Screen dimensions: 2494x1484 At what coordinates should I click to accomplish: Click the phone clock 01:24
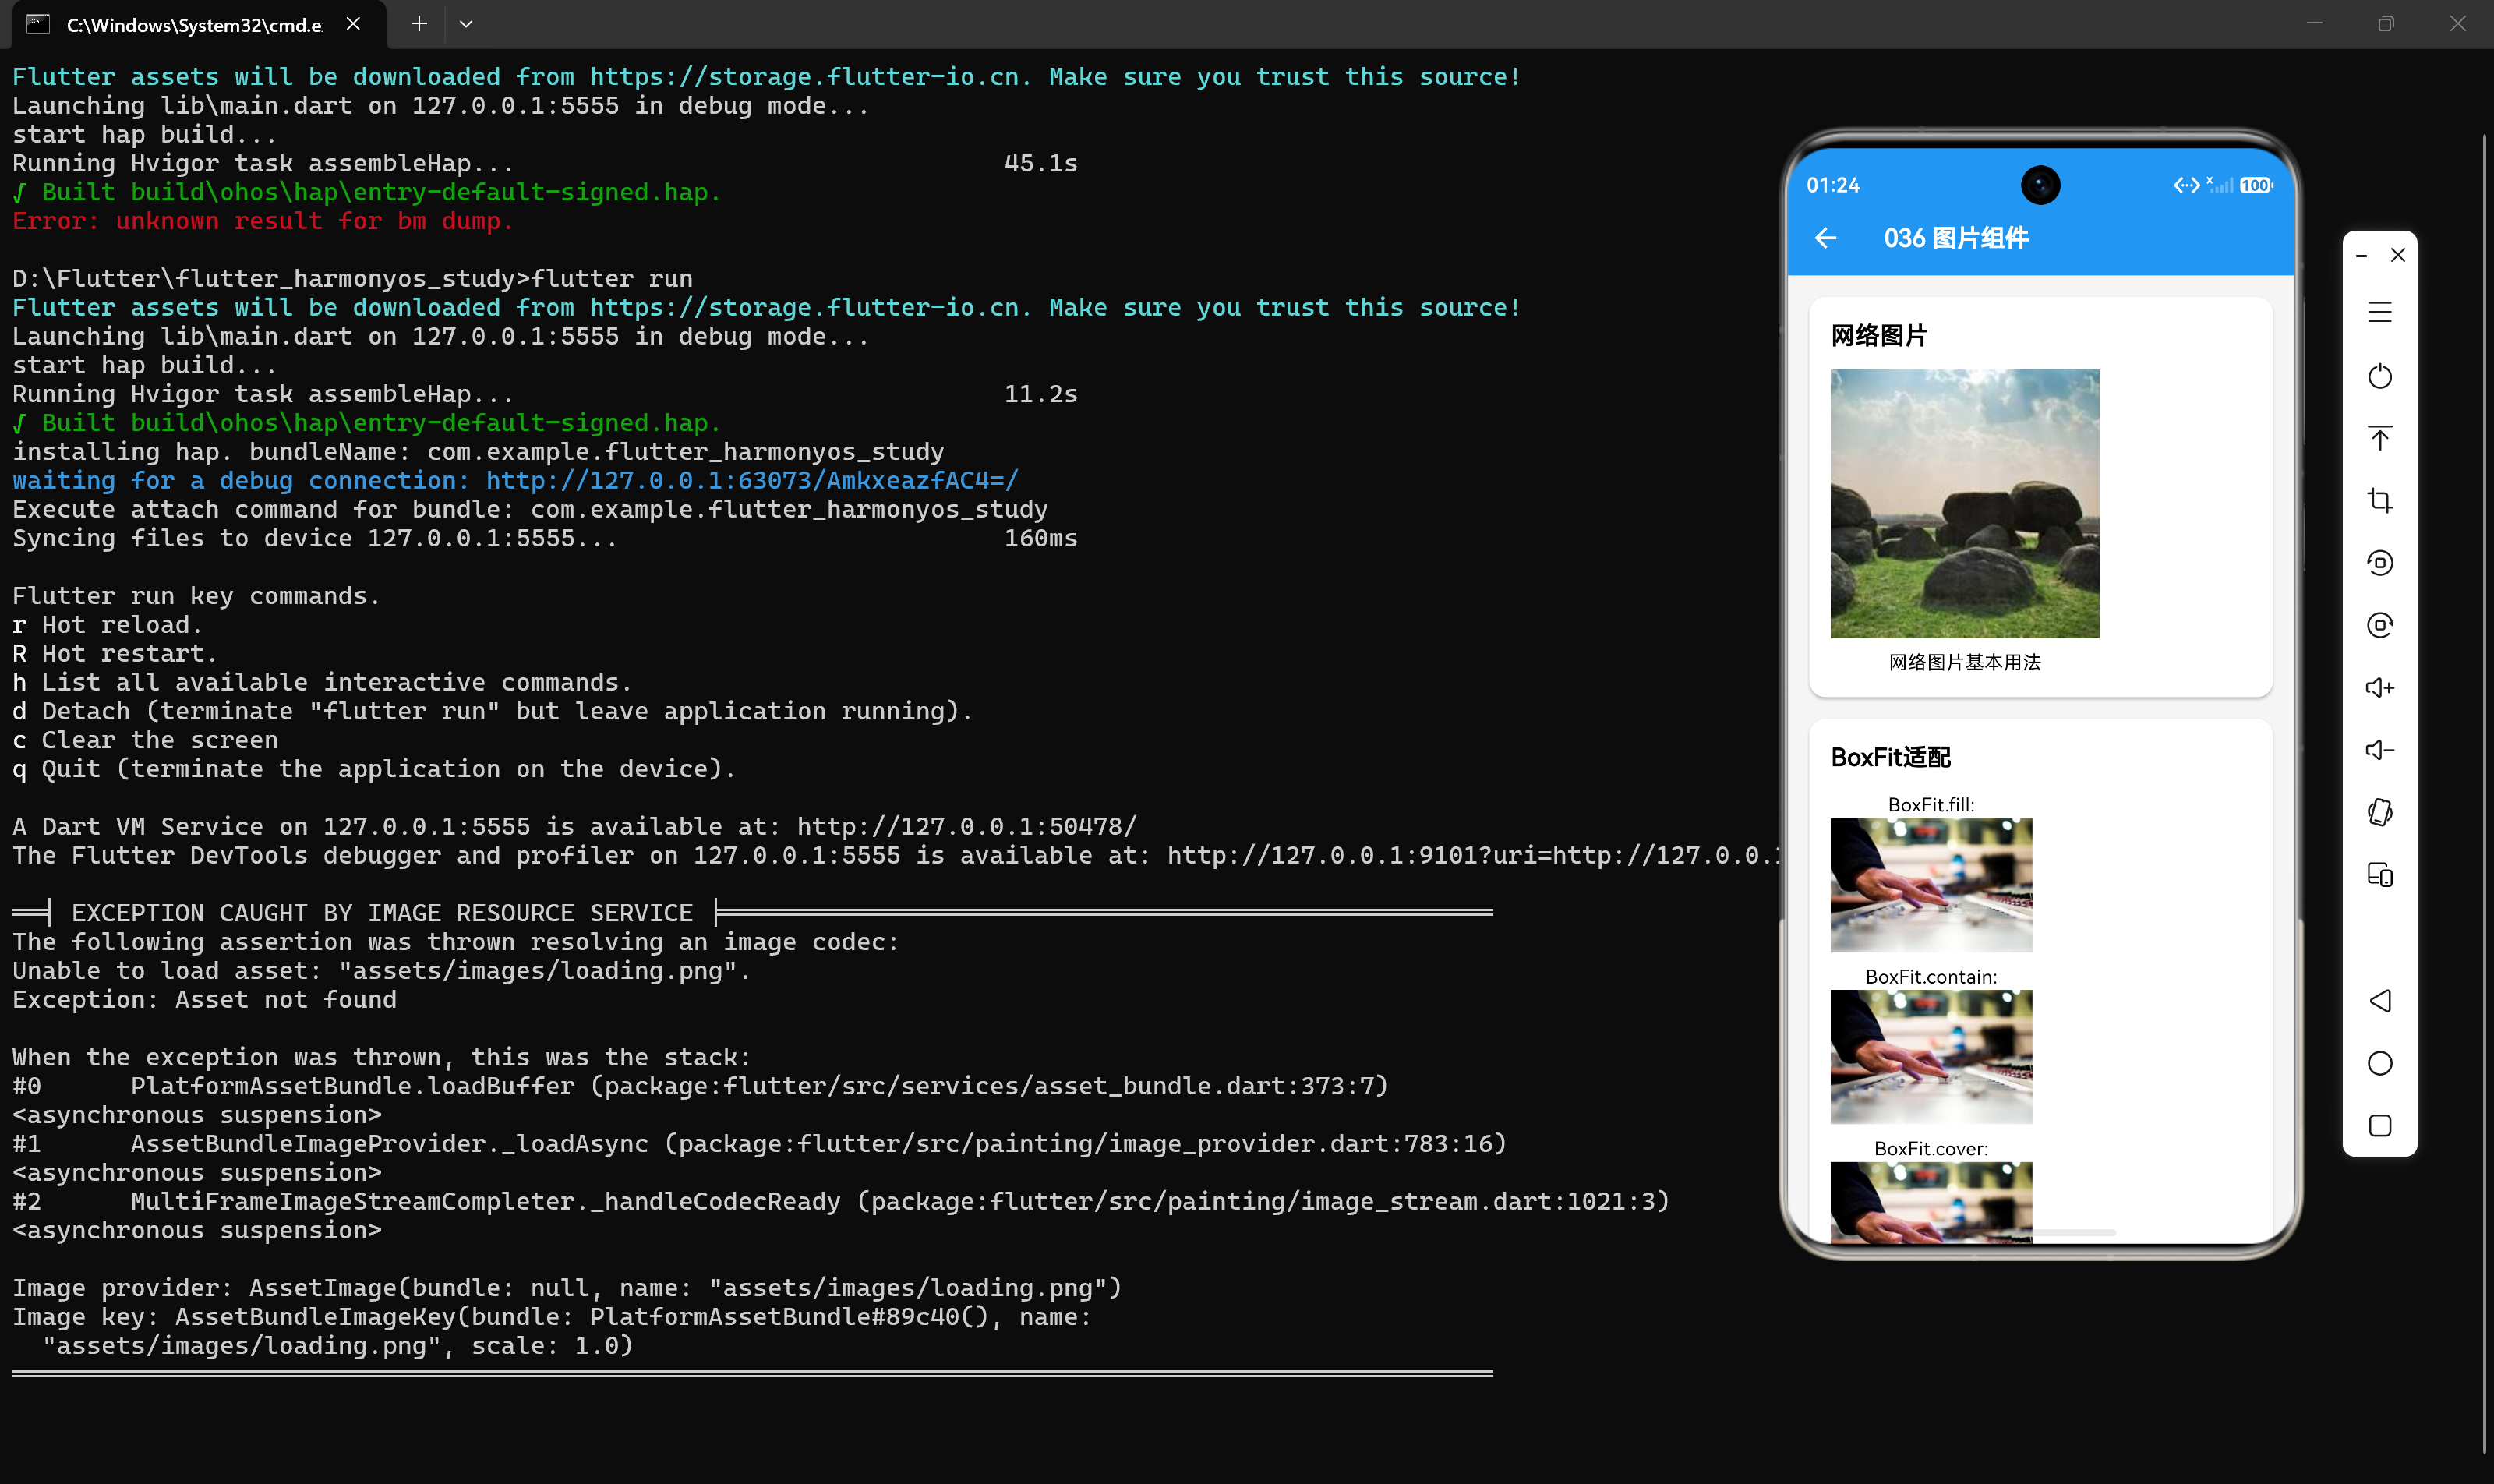coord(1833,185)
